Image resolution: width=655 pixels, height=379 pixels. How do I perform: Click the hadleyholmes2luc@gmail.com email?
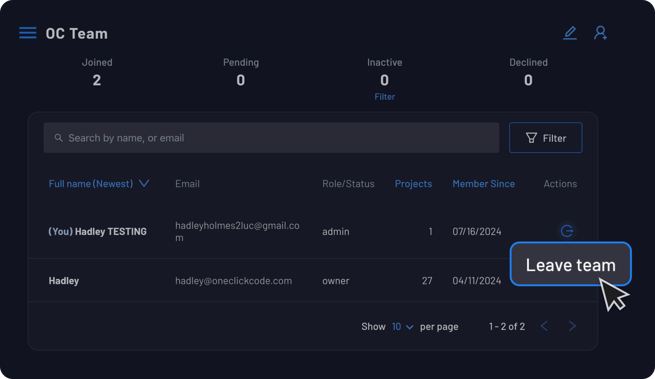pyautogui.click(x=237, y=231)
